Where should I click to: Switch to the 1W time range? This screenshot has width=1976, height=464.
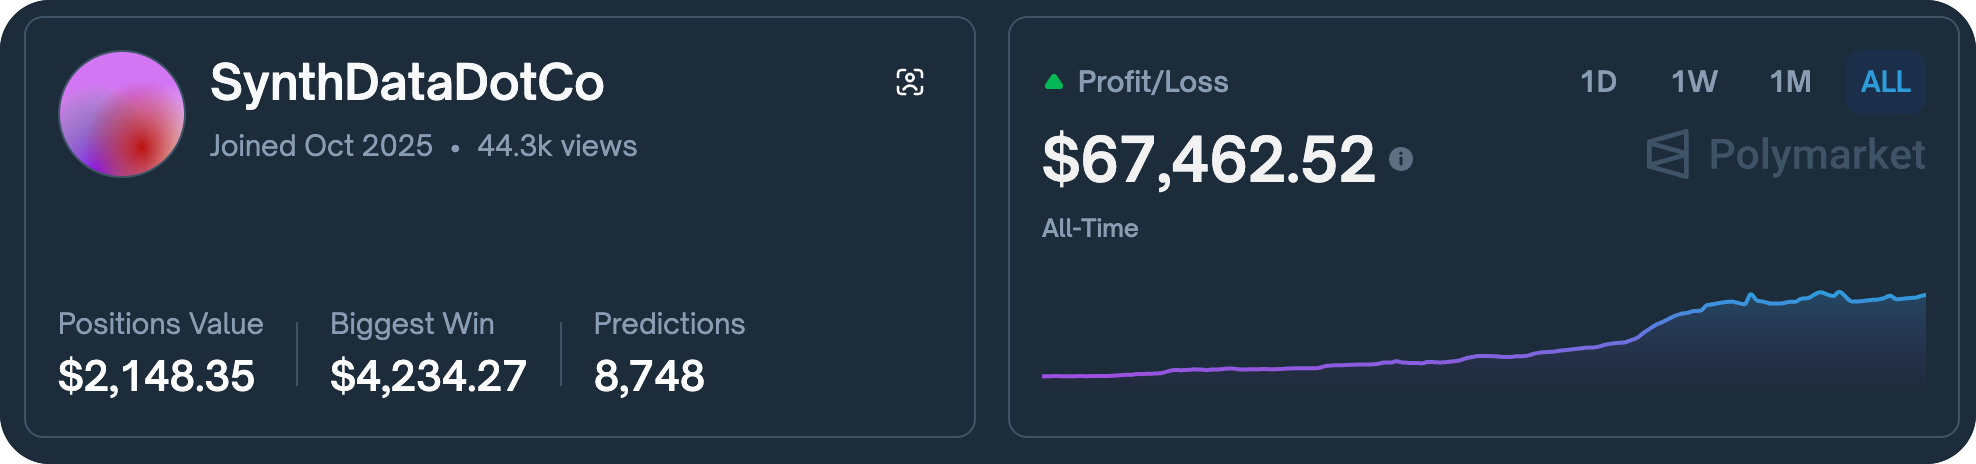click(1694, 82)
